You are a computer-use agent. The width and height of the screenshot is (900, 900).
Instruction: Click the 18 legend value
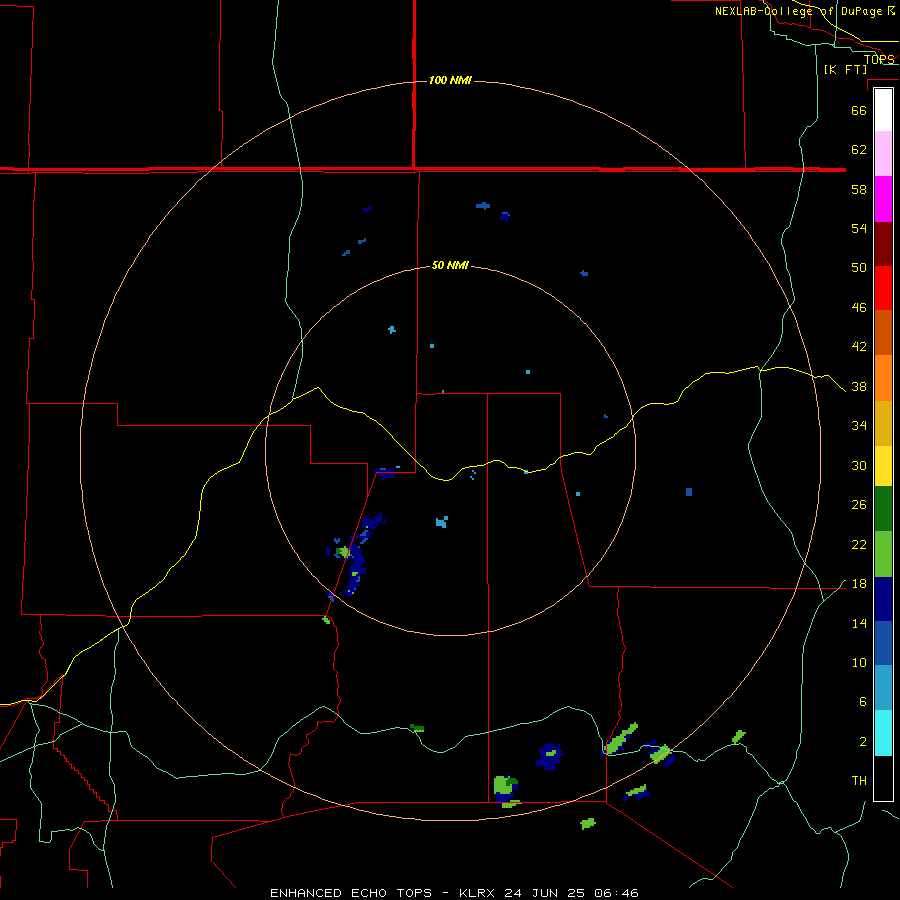click(x=859, y=584)
